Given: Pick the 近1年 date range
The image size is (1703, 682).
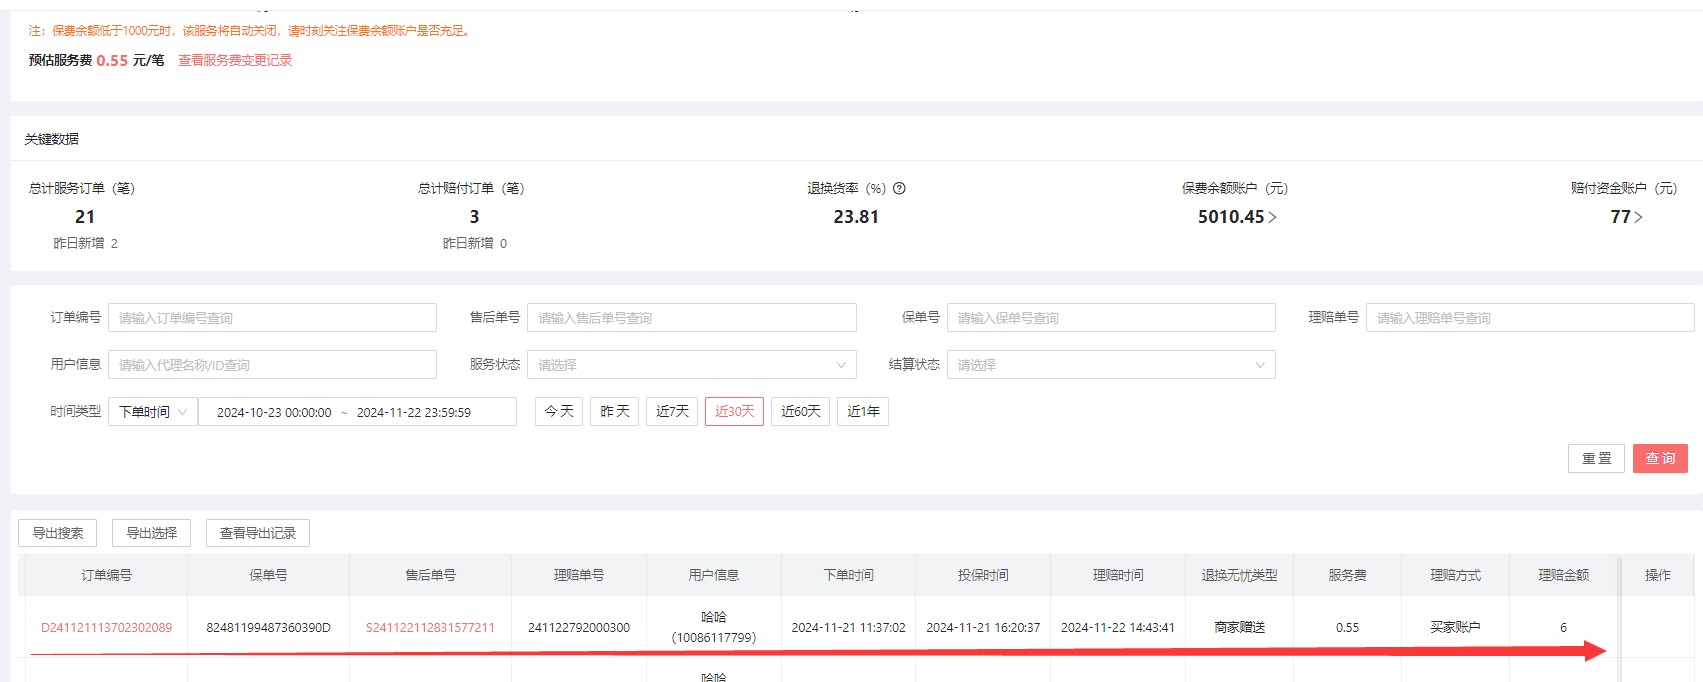Looking at the screenshot, I should [x=863, y=412].
